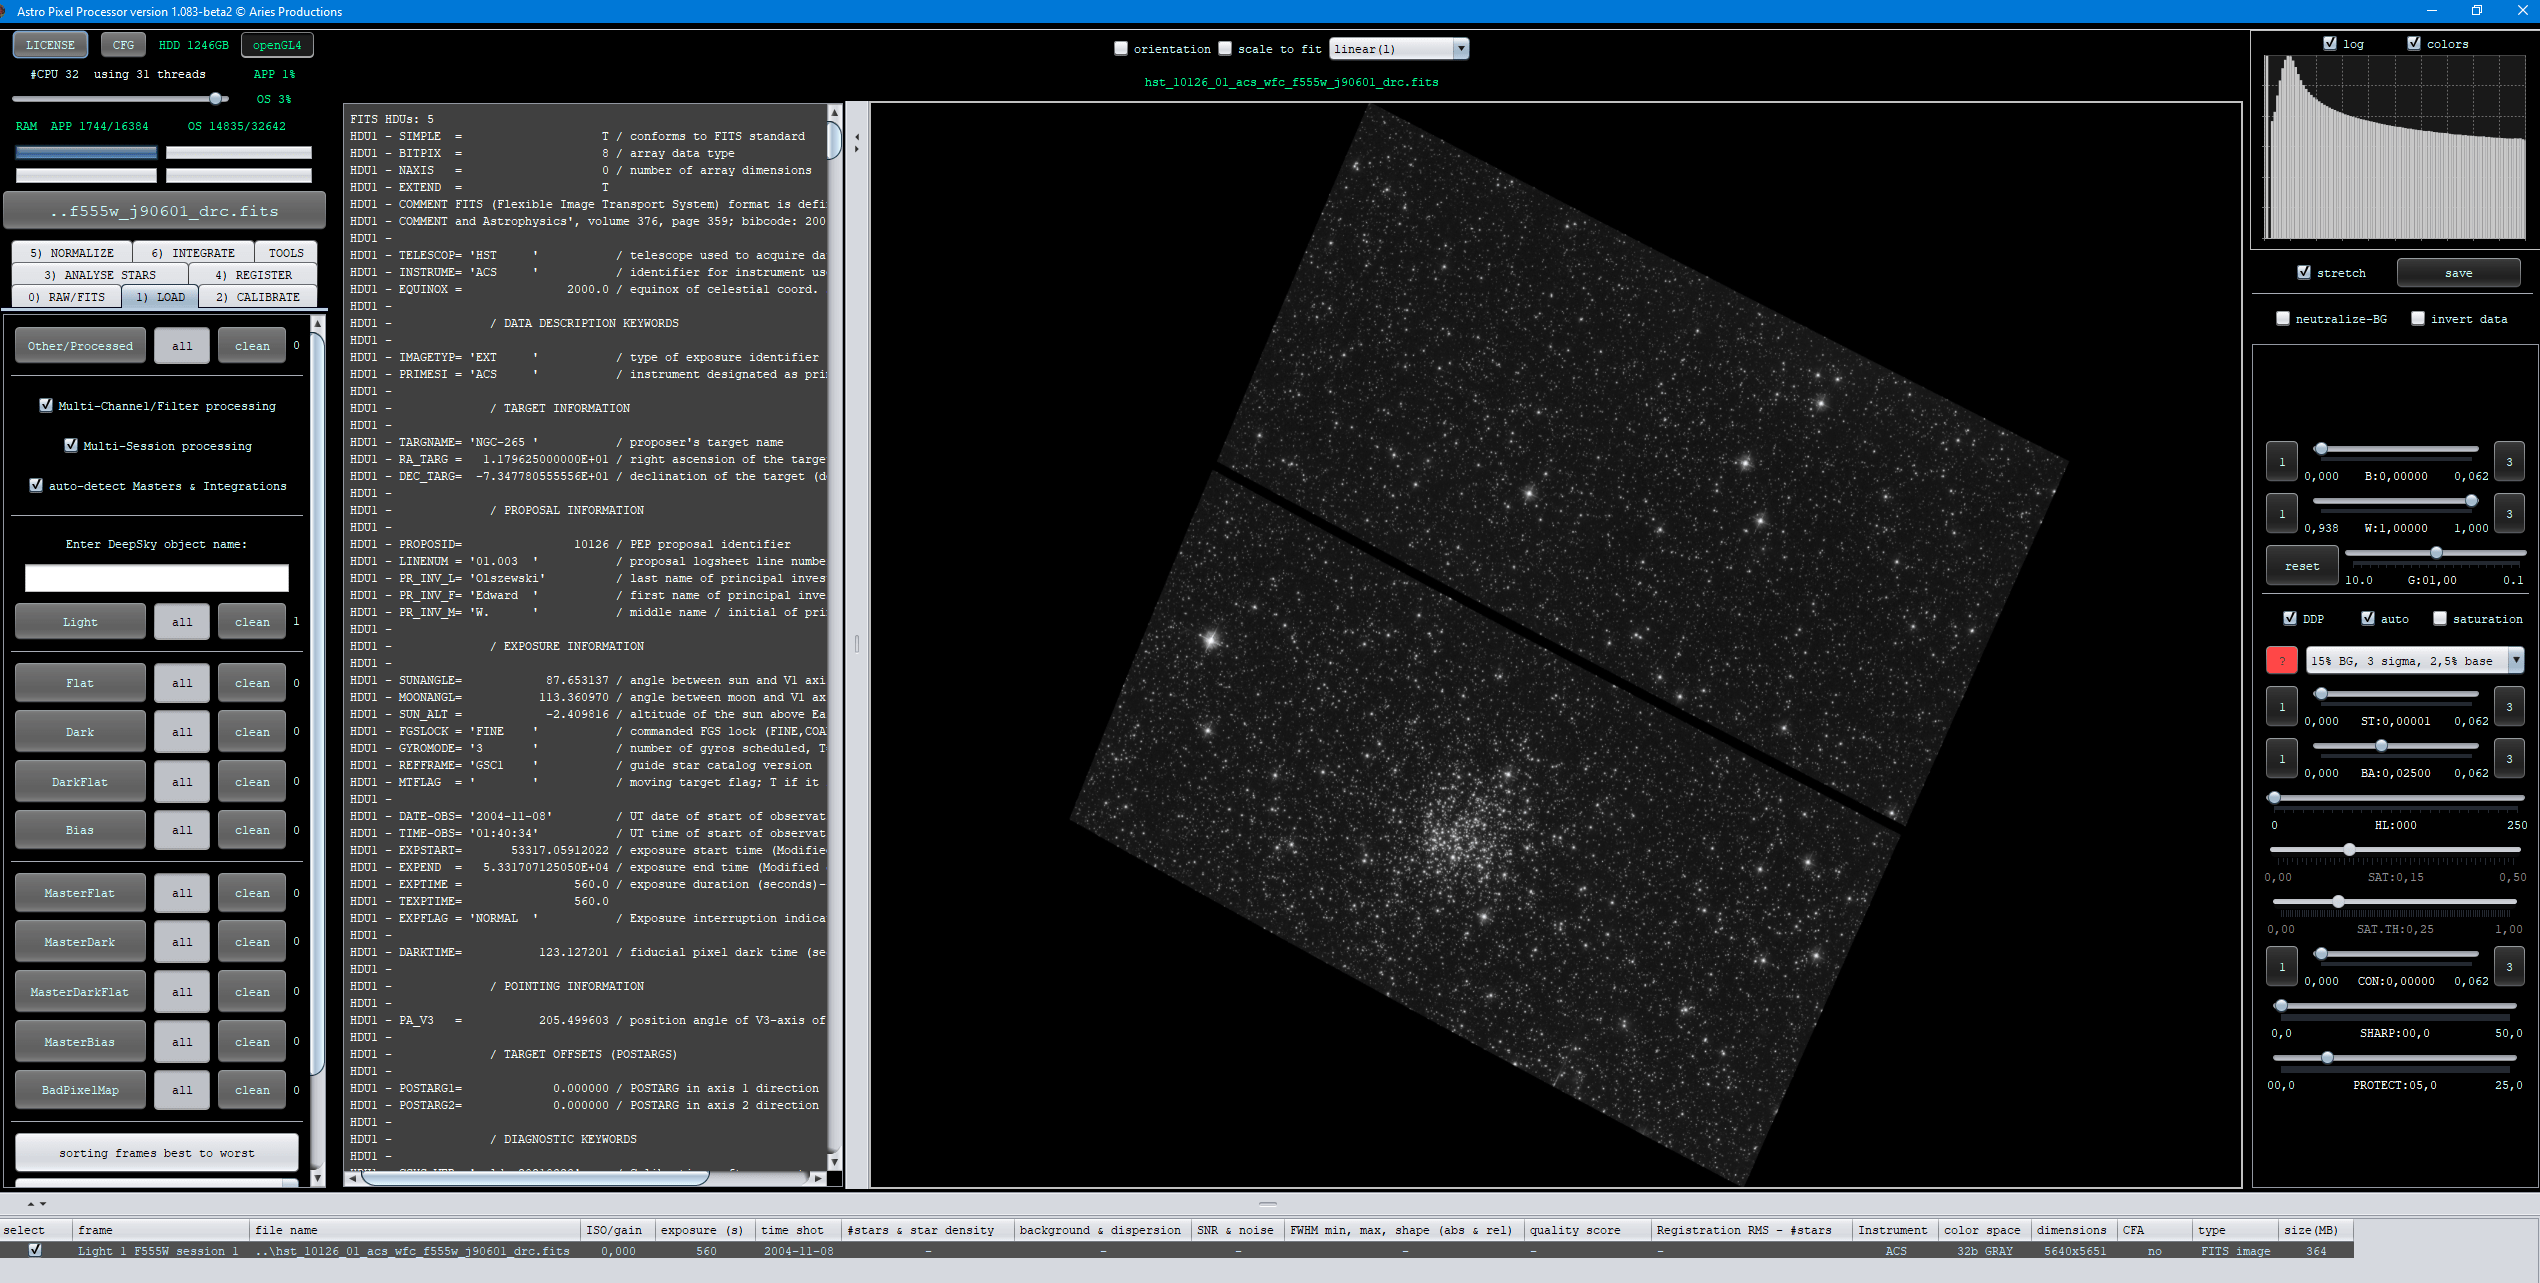Click the Light frames load button
The image size is (2540, 1283).
click(x=80, y=621)
